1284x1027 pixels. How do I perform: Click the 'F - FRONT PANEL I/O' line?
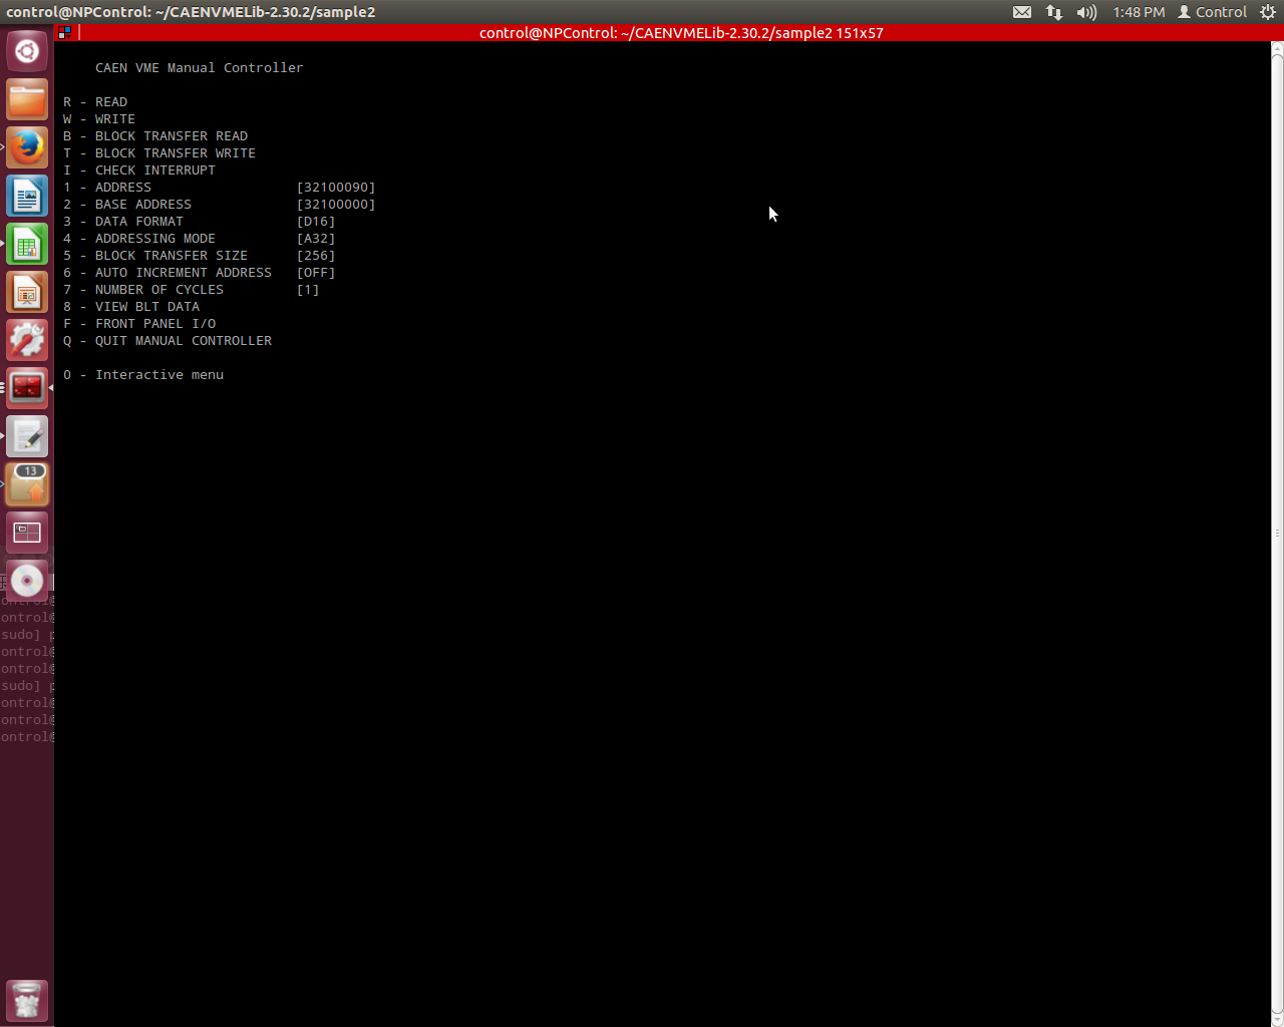139,323
